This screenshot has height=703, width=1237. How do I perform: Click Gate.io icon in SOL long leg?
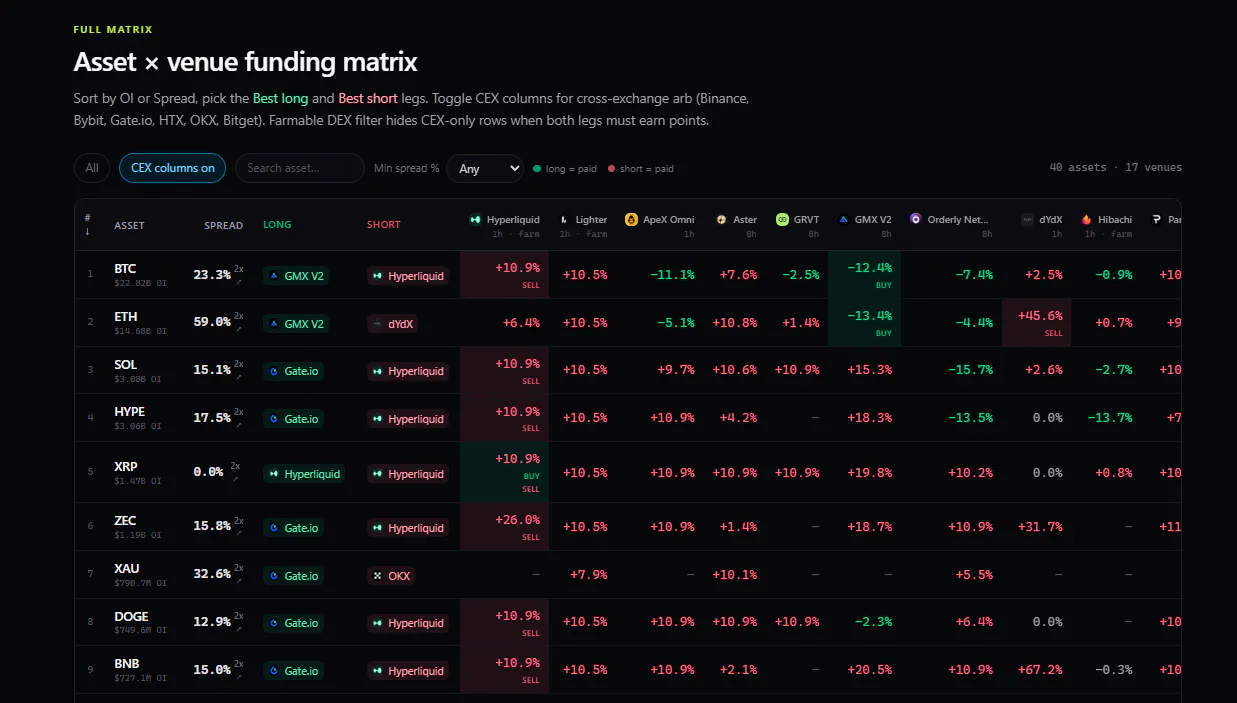point(274,371)
